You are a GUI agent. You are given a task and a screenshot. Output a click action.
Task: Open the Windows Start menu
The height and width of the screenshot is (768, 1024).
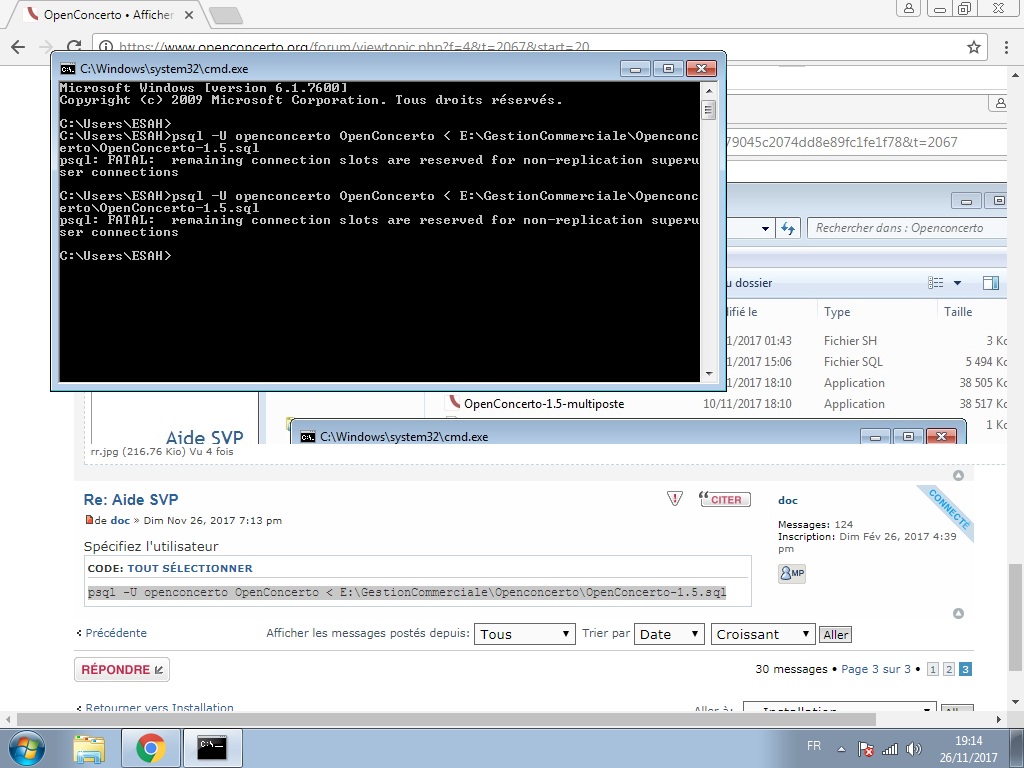26,748
